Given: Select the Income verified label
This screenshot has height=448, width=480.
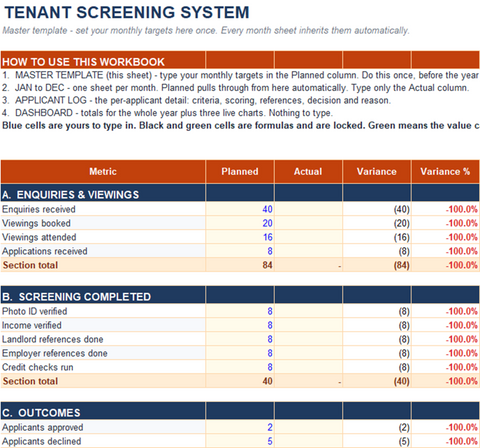Looking at the screenshot, I should pyautogui.click(x=32, y=325).
